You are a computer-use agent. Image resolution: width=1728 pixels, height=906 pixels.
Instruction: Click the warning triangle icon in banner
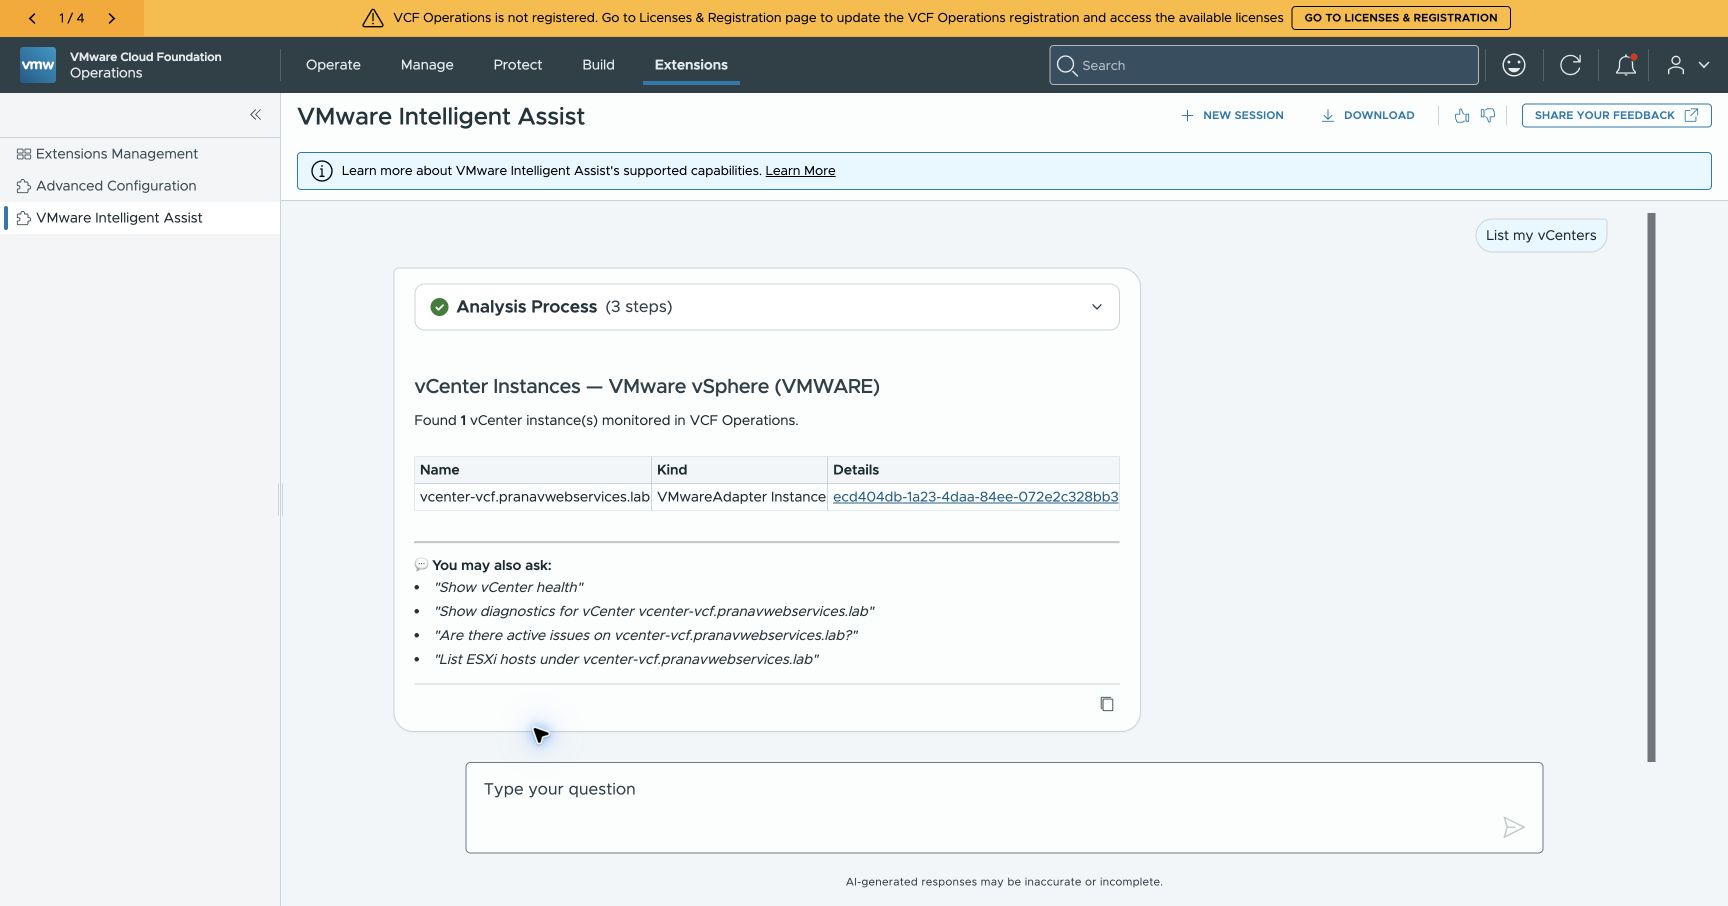point(373,18)
